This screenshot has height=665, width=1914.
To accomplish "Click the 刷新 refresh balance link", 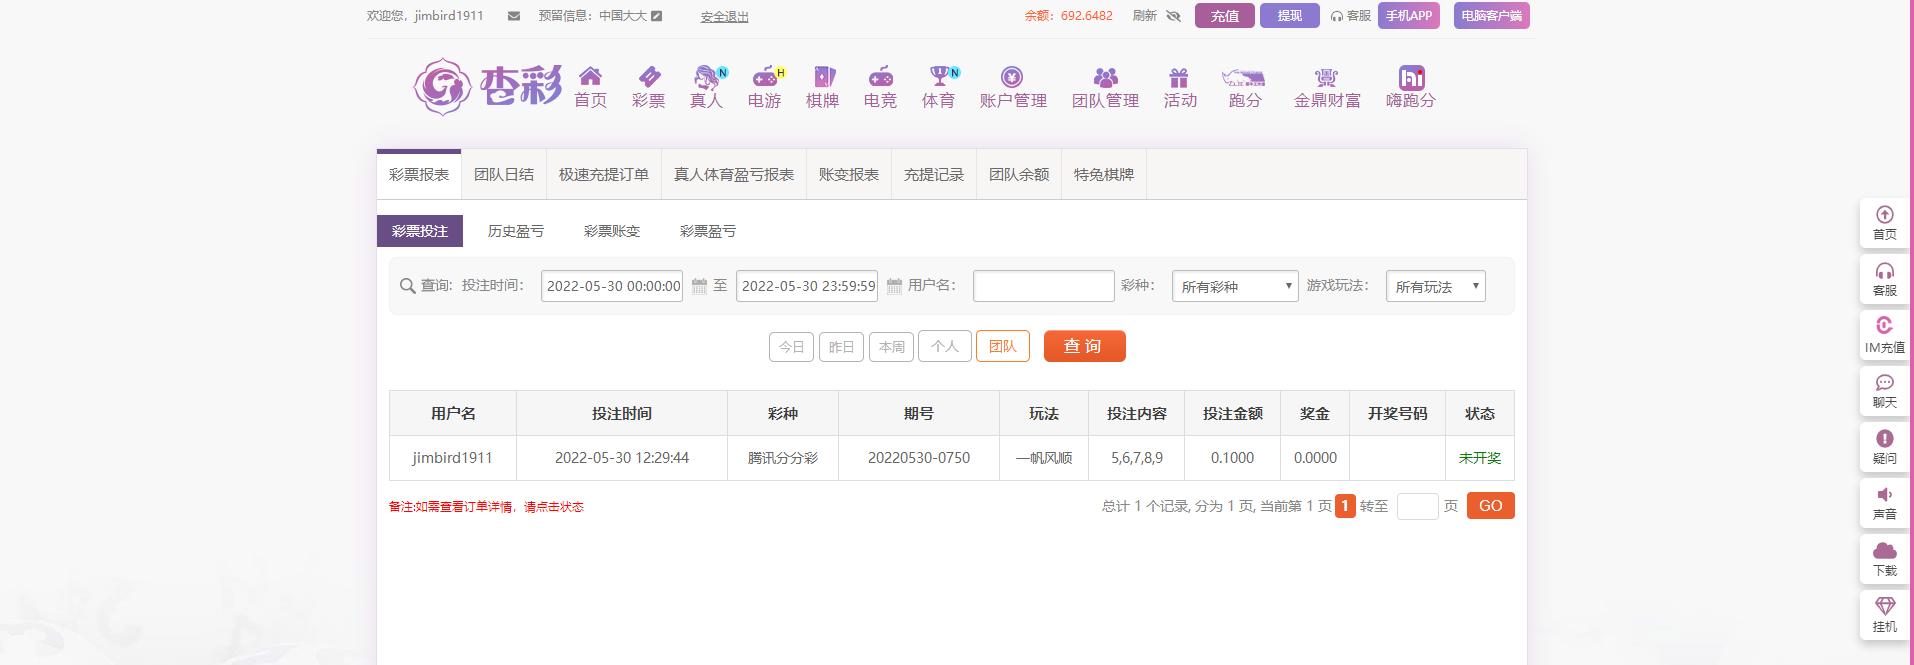I will tap(1145, 16).
